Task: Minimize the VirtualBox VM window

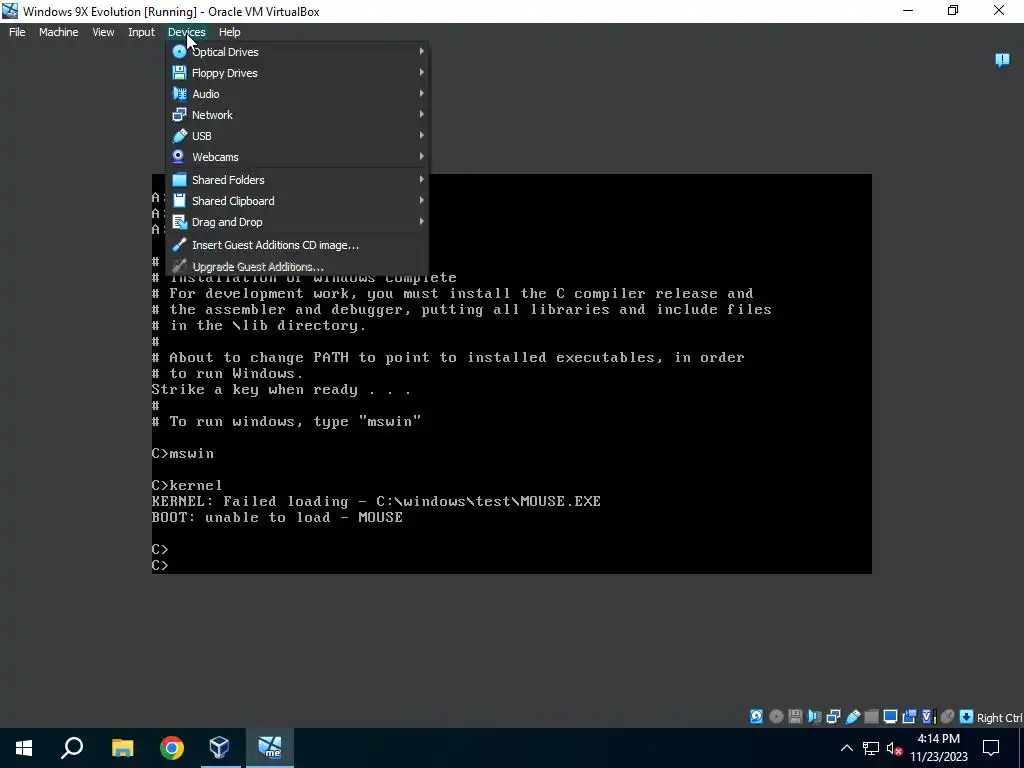Action: [908, 10]
